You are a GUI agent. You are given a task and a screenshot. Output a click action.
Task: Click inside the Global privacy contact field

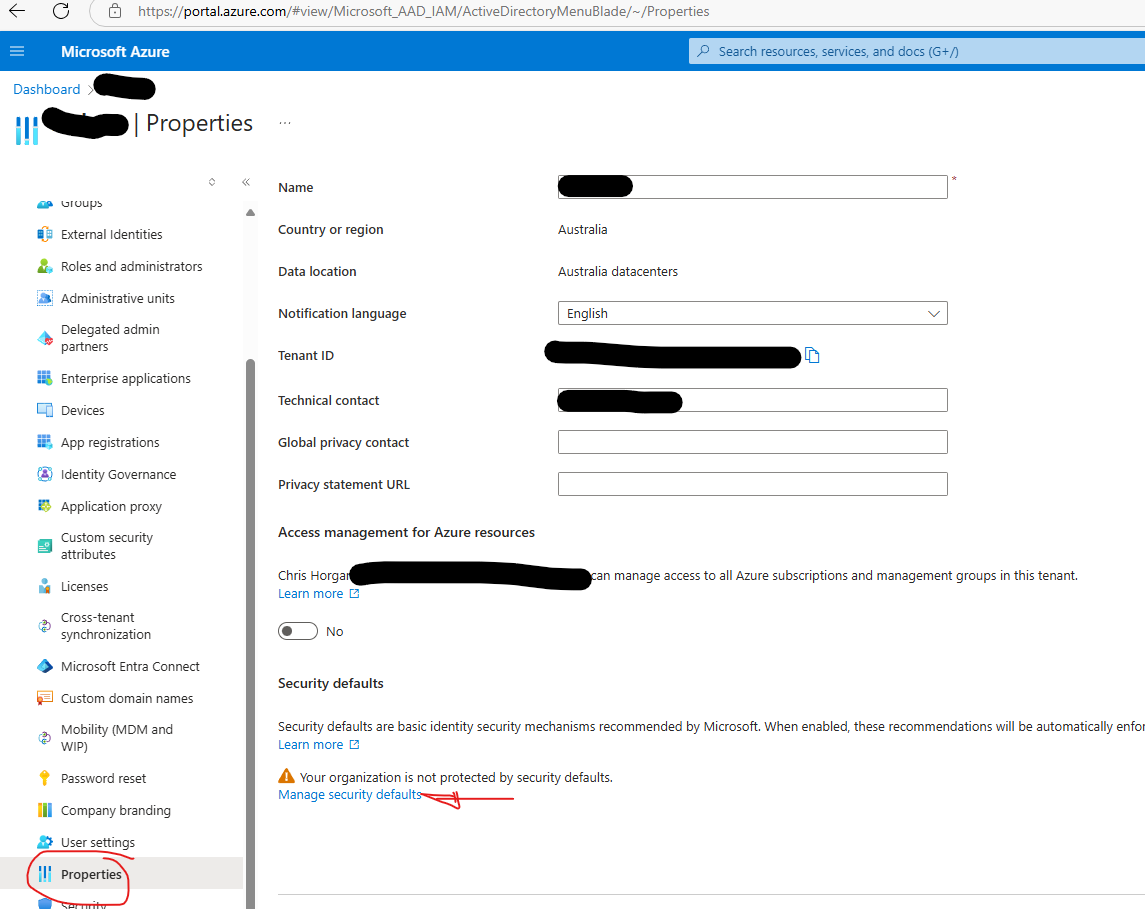coord(752,442)
